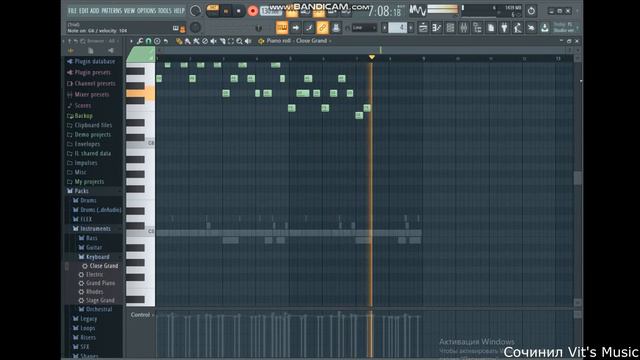The image size is (640, 360).
Task: Open the Piano roll window icon
Action: pos(436,28)
